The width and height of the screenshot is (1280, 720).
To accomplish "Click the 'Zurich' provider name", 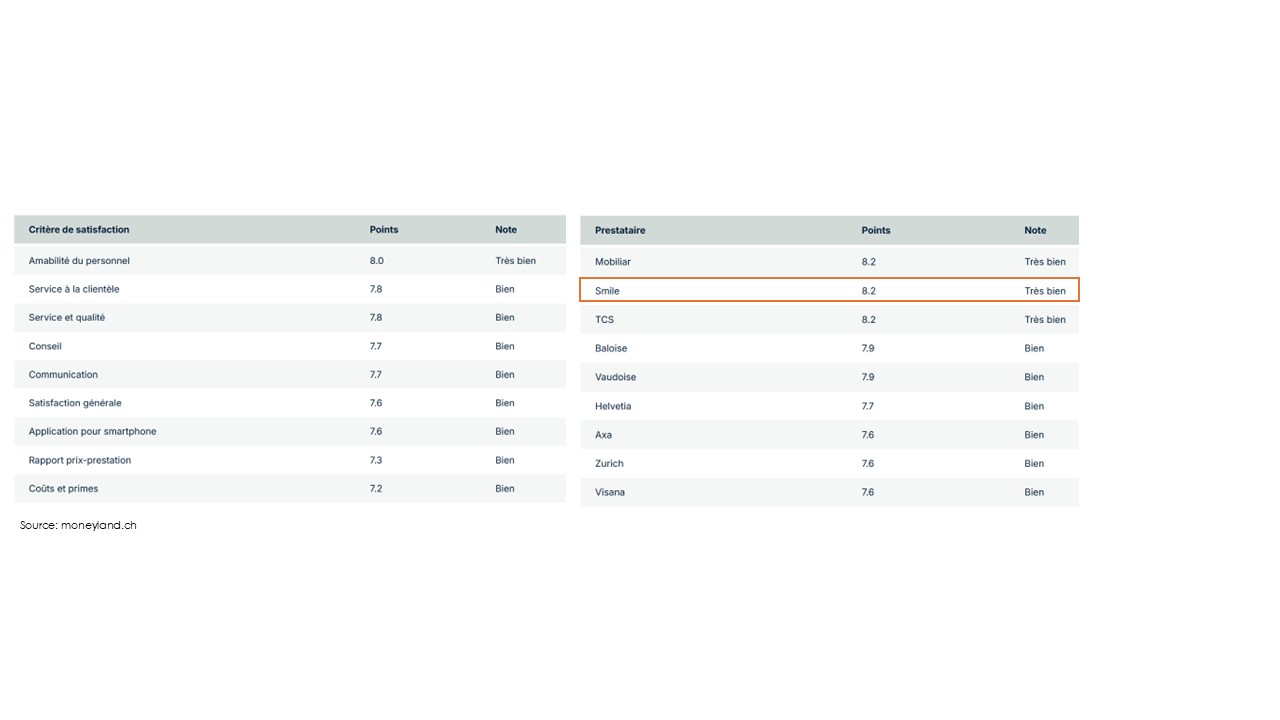I will (x=609, y=464).
